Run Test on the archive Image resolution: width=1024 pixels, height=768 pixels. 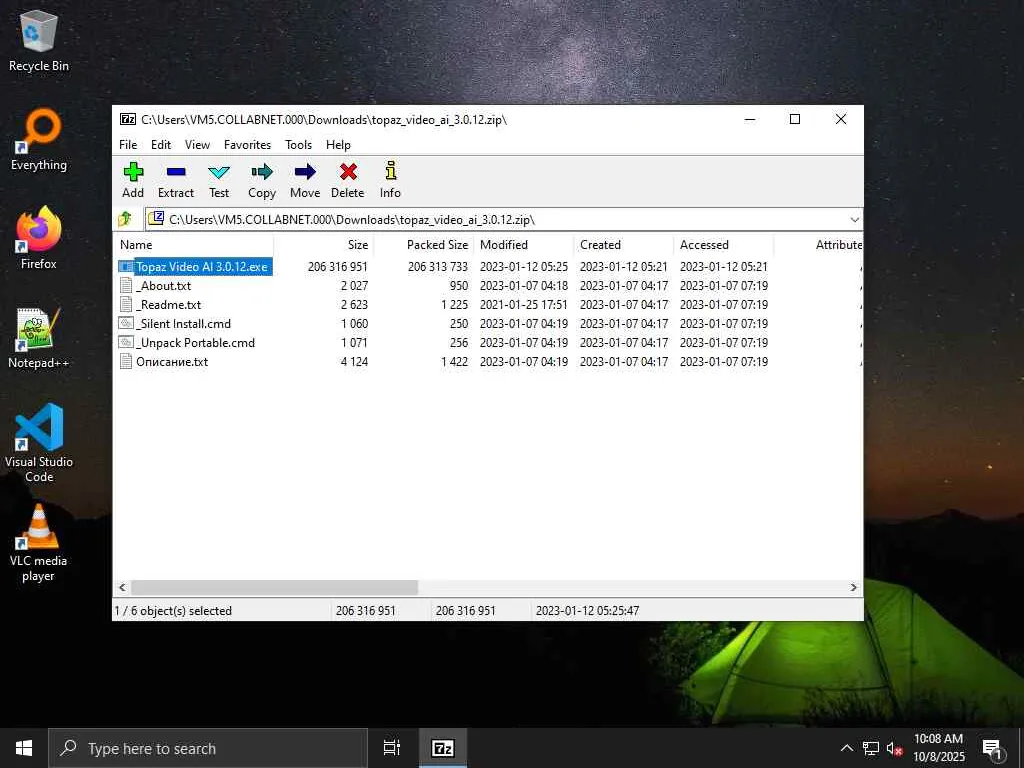(219, 172)
